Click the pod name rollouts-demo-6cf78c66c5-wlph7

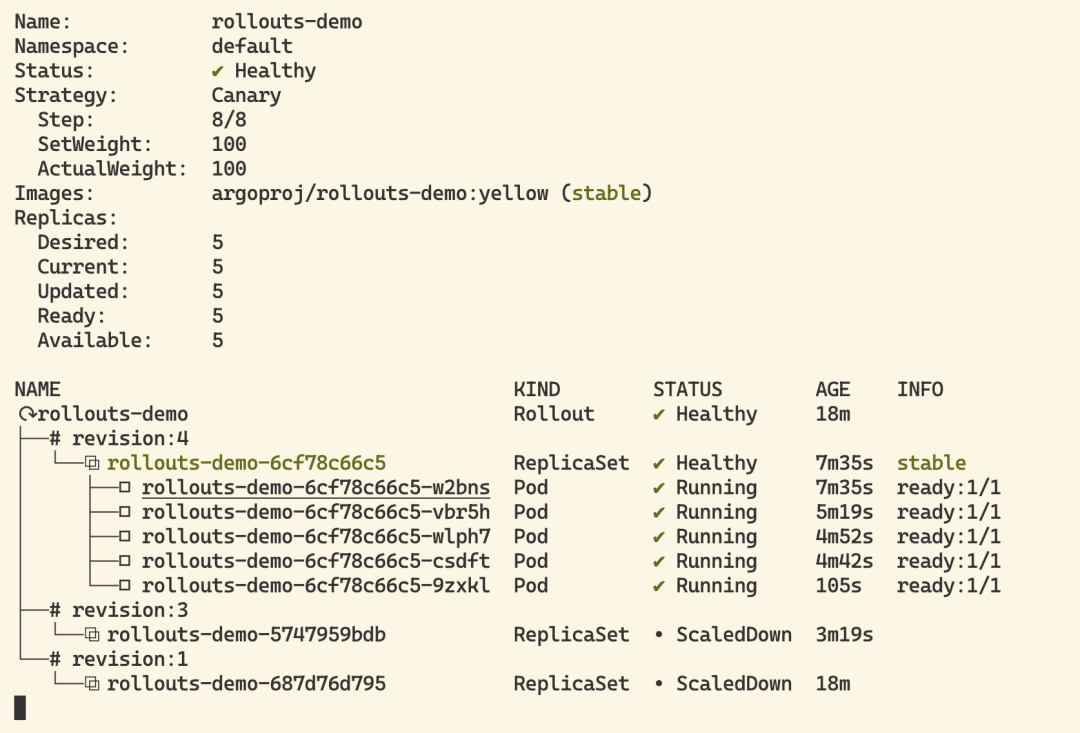(x=316, y=537)
